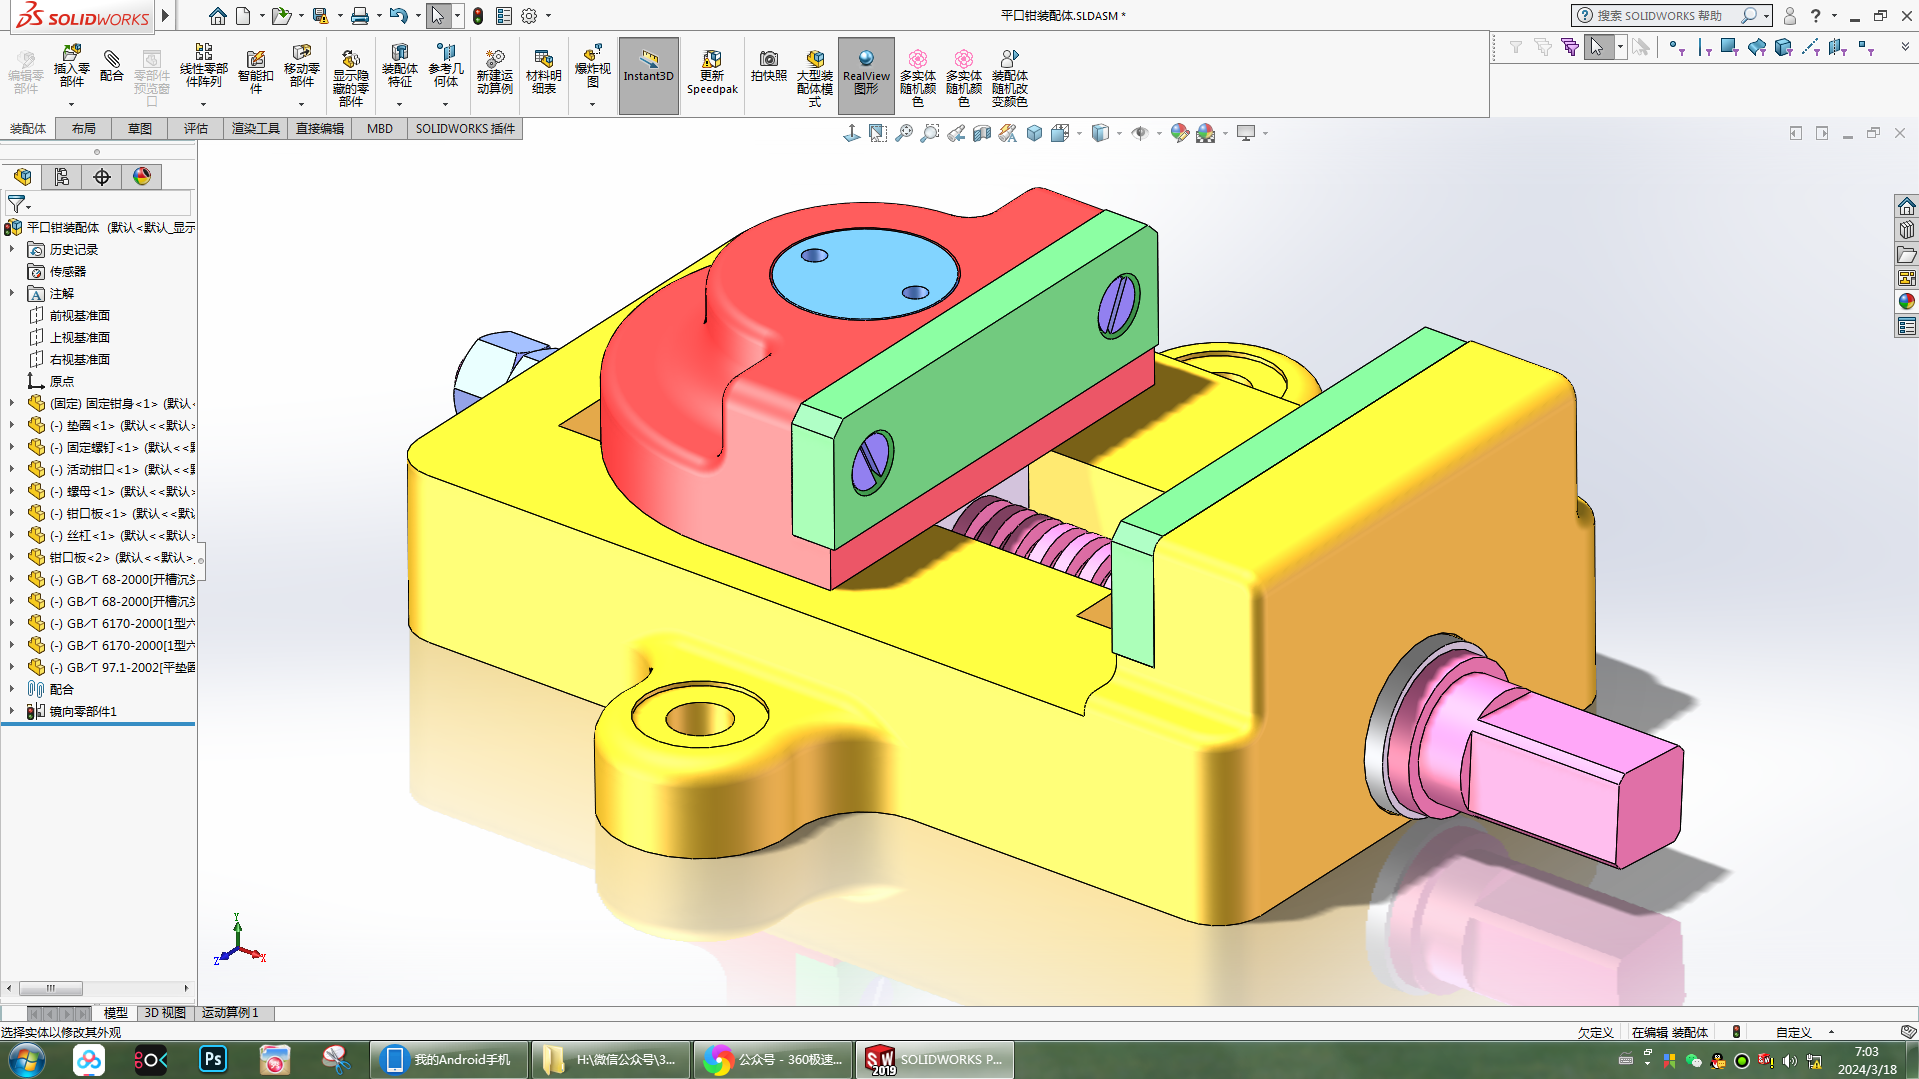This screenshot has height=1079, width=1919.
Task: Click the Undo arrow icon
Action: (398, 16)
